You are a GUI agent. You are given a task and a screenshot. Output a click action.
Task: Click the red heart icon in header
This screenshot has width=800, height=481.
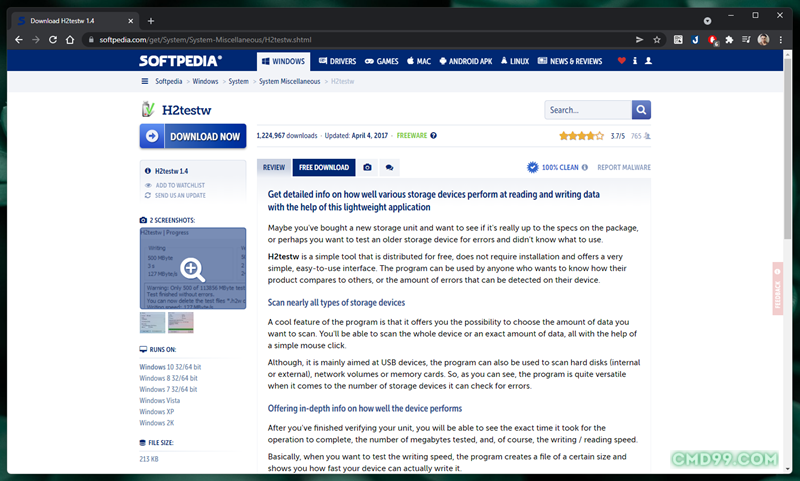pos(621,61)
